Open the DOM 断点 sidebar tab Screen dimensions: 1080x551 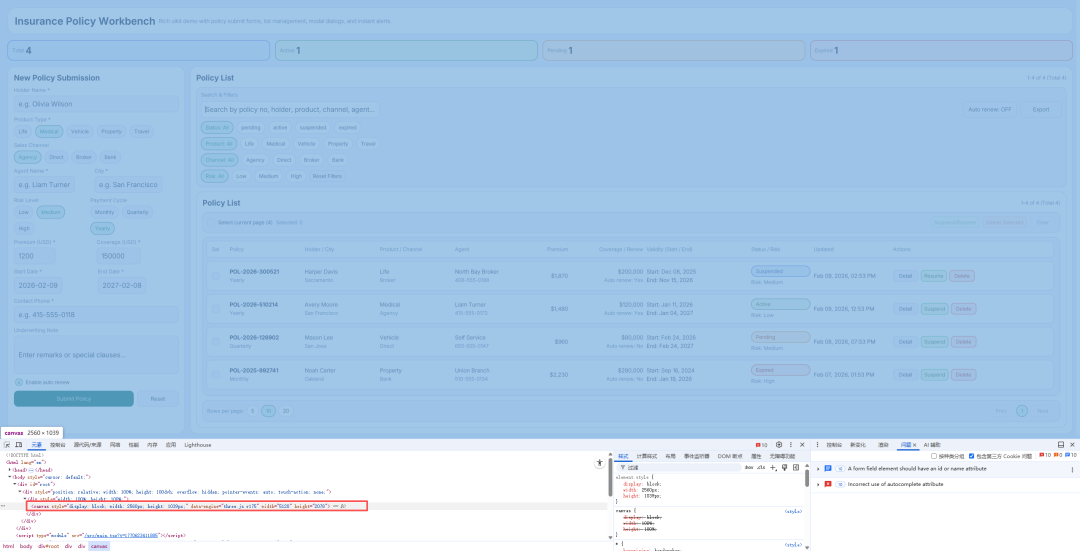[x=730, y=456]
